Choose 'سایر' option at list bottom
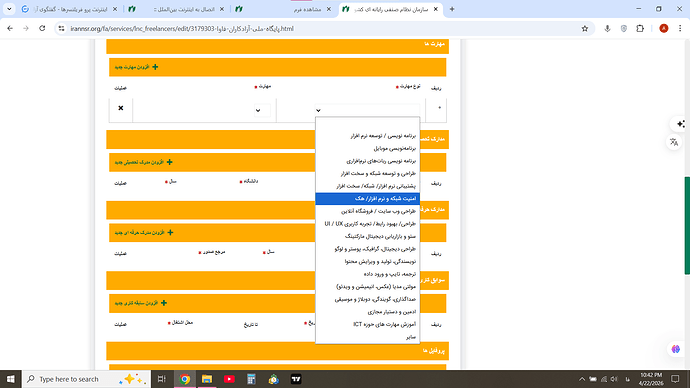Viewport: 690px width, 388px height. pyautogui.click(x=367, y=337)
